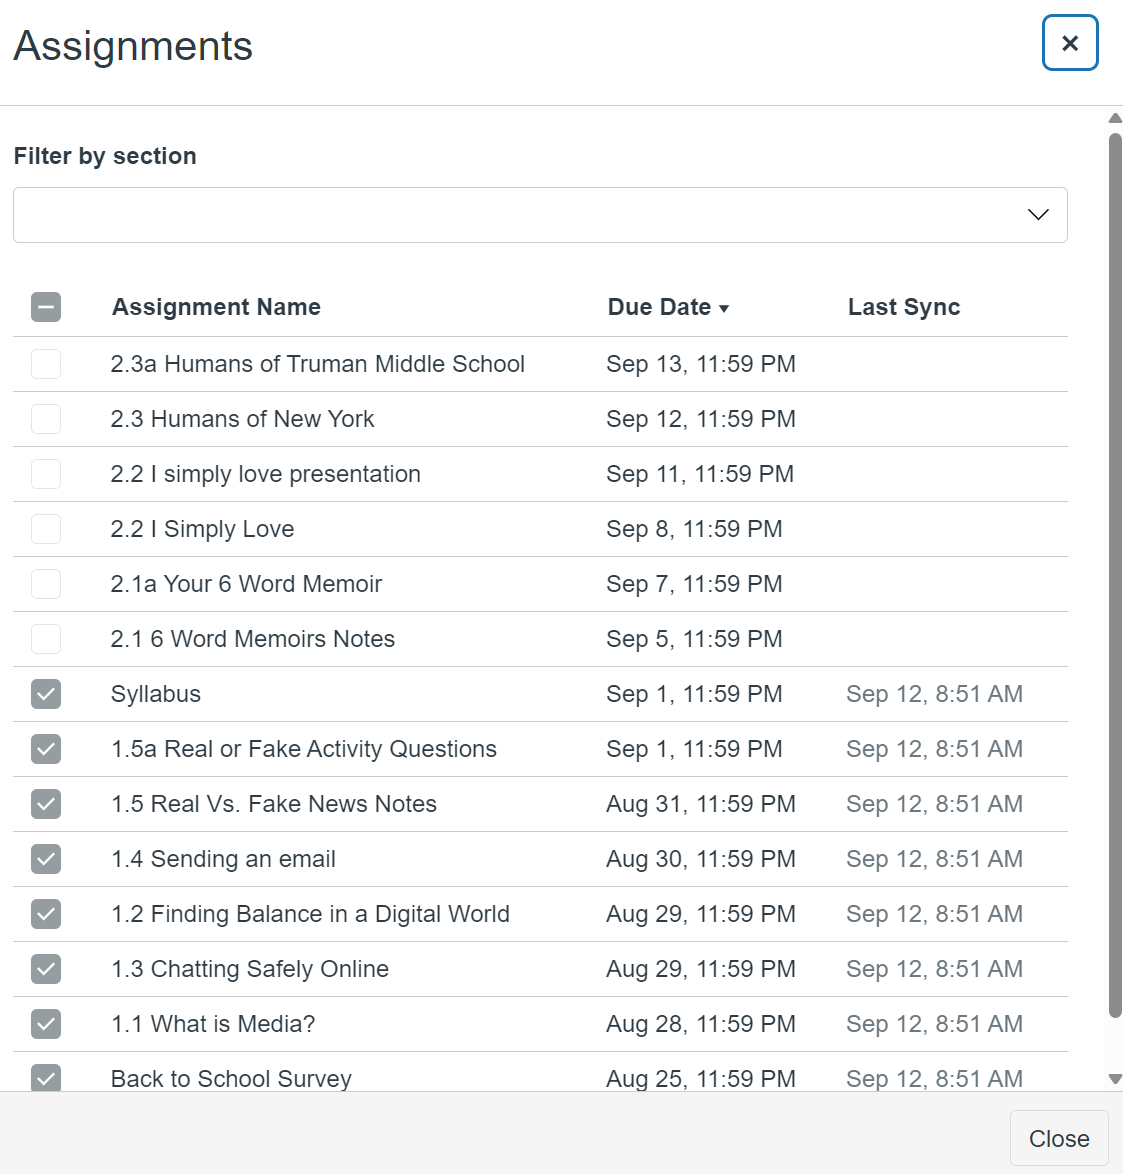1123x1174 pixels.
Task: Click the scrollbar down arrow
Action: click(1115, 1079)
